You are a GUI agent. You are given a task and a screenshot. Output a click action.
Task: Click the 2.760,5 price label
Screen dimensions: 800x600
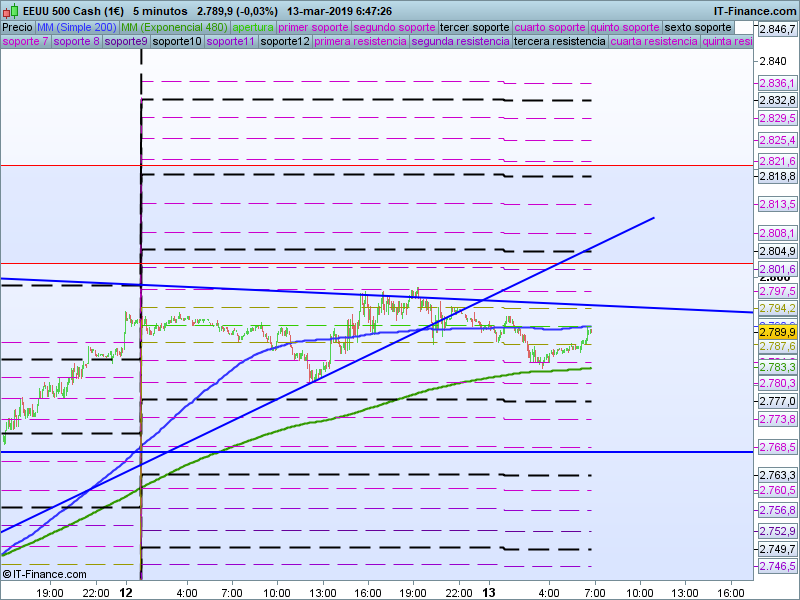(777, 490)
